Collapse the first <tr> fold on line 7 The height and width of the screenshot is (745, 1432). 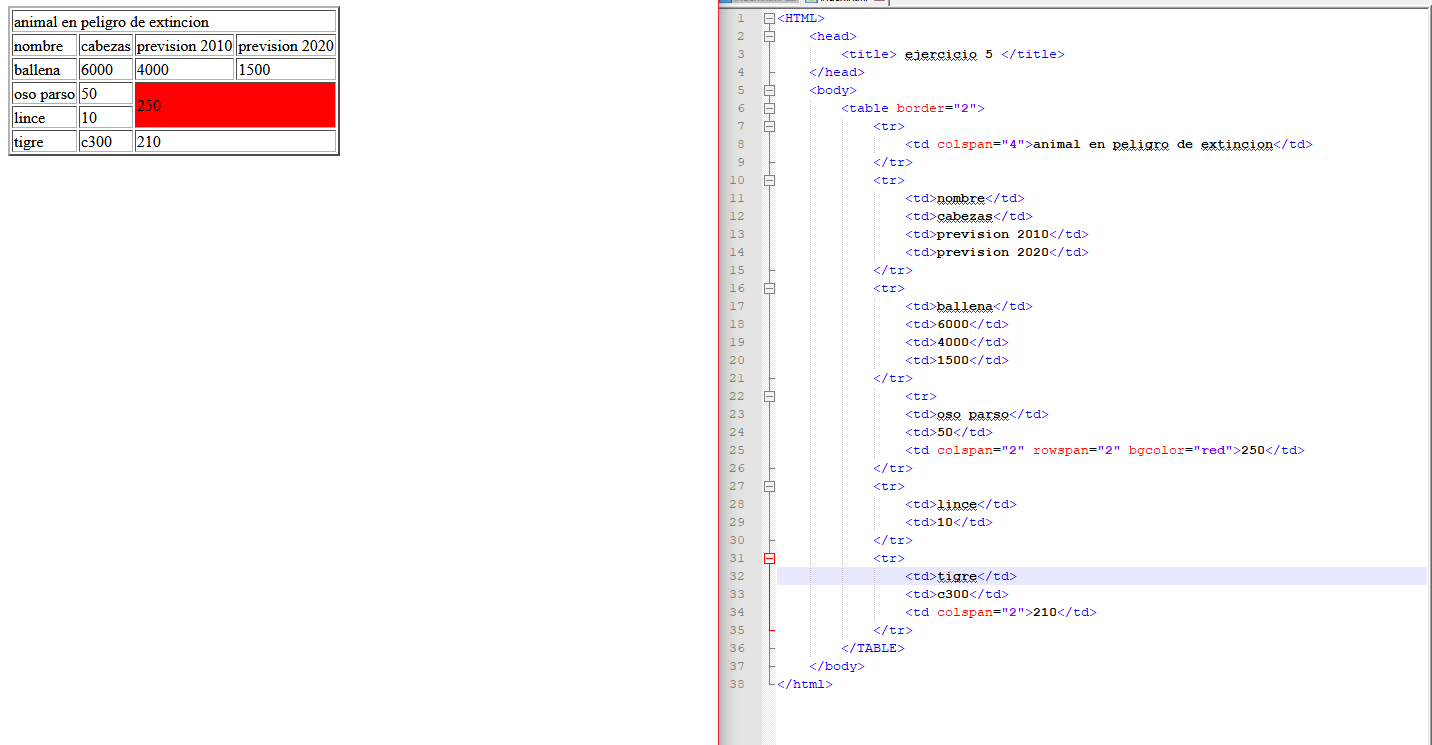tap(769, 126)
